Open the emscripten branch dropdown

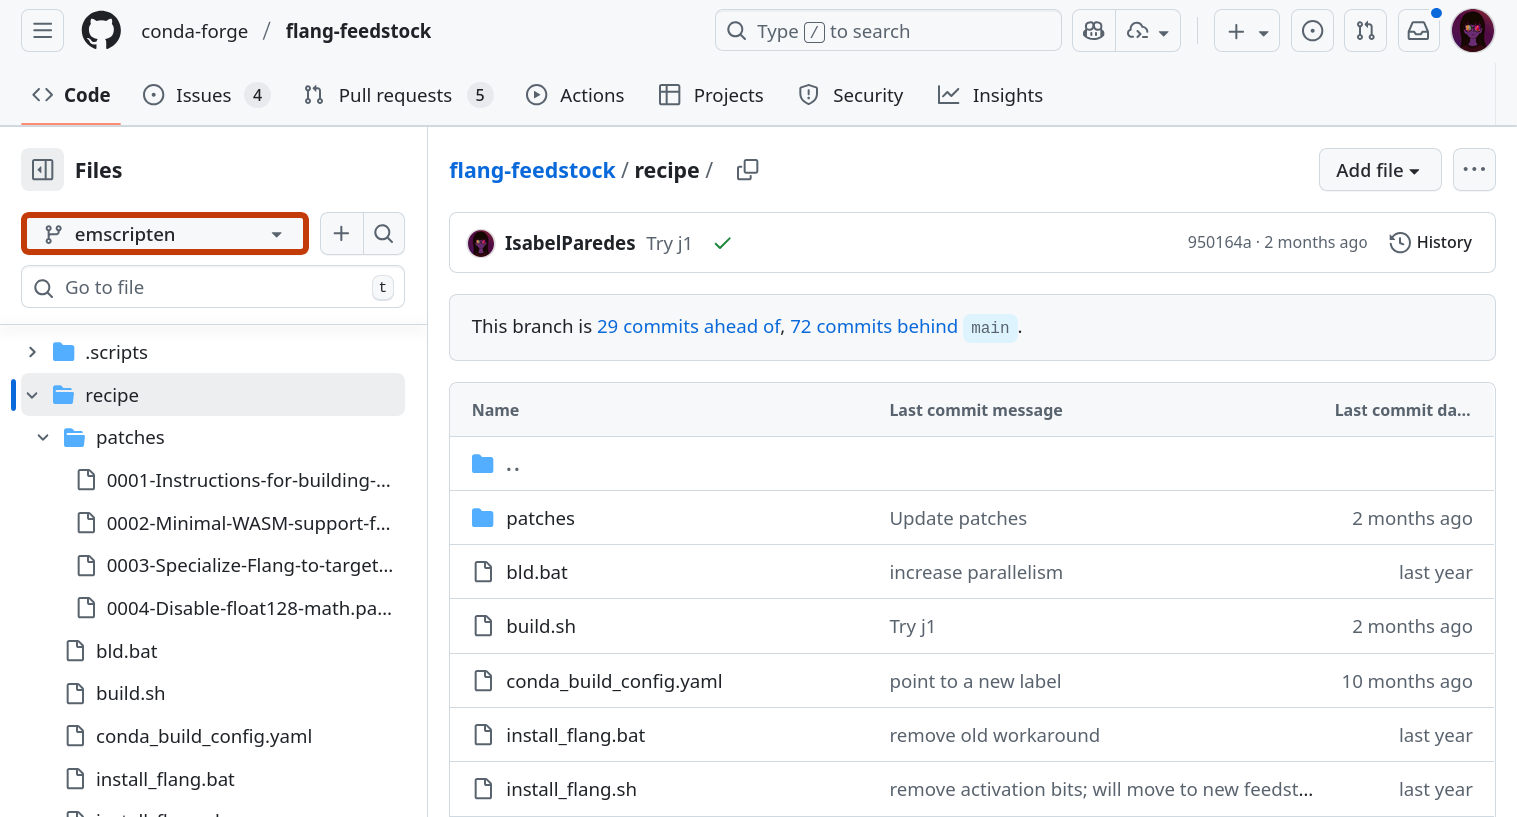[165, 234]
